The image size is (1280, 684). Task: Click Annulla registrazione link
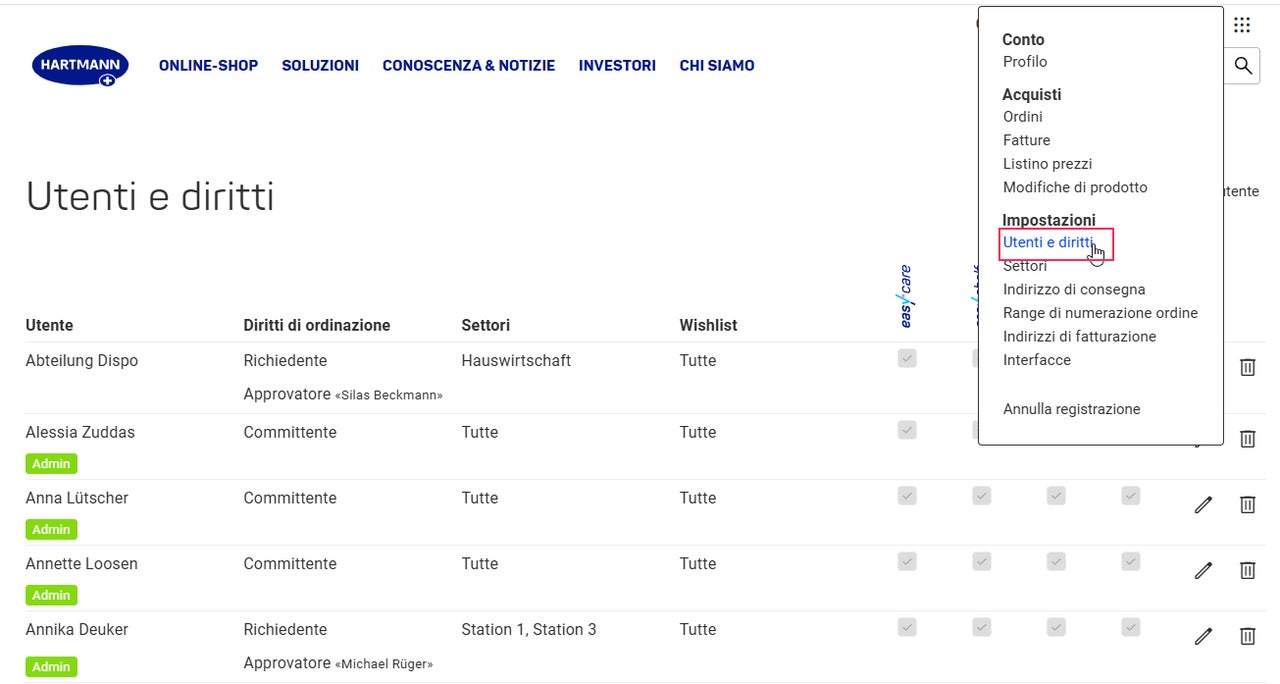(1071, 409)
